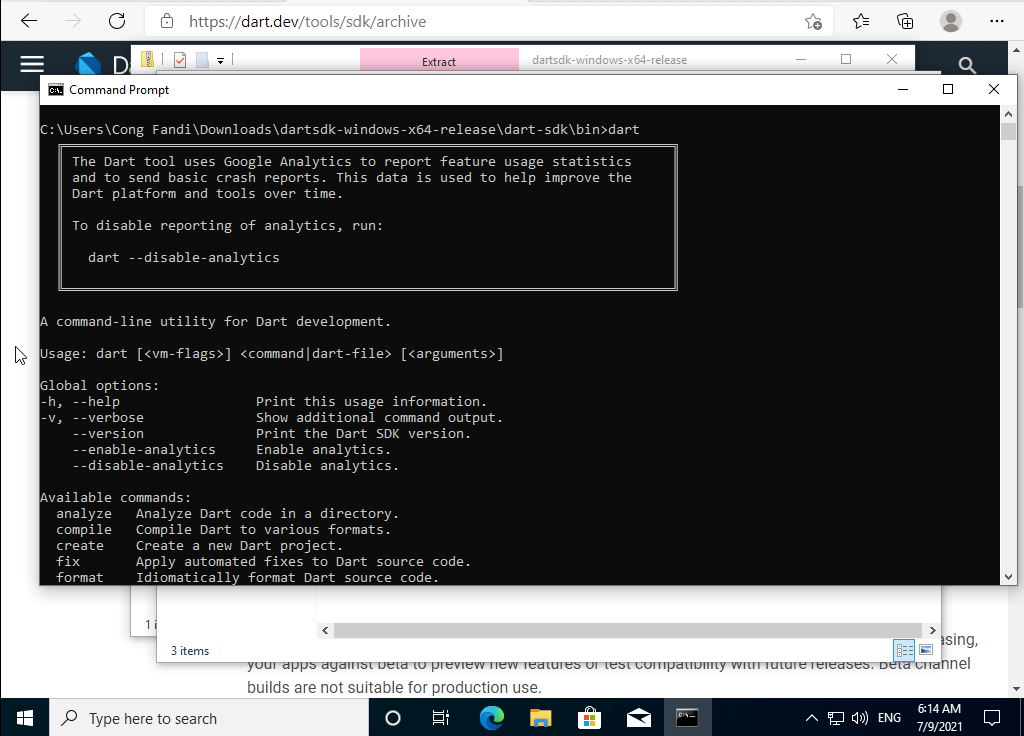This screenshot has height=736, width=1024.
Task: Open Edge Collections
Action: (905, 22)
